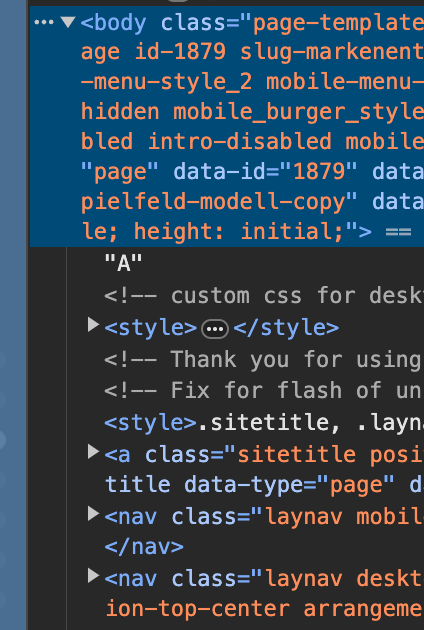The height and width of the screenshot is (630, 424).
Task: Expand the laynav mobile nav element
Action: (x=93, y=513)
